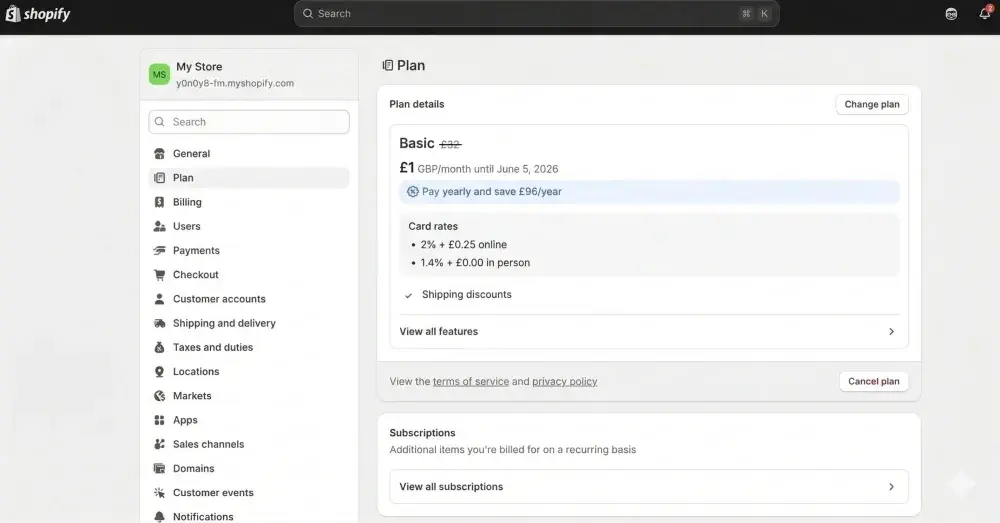Click the Shopify logo
The width and height of the screenshot is (1000, 523).
[x=38, y=14]
